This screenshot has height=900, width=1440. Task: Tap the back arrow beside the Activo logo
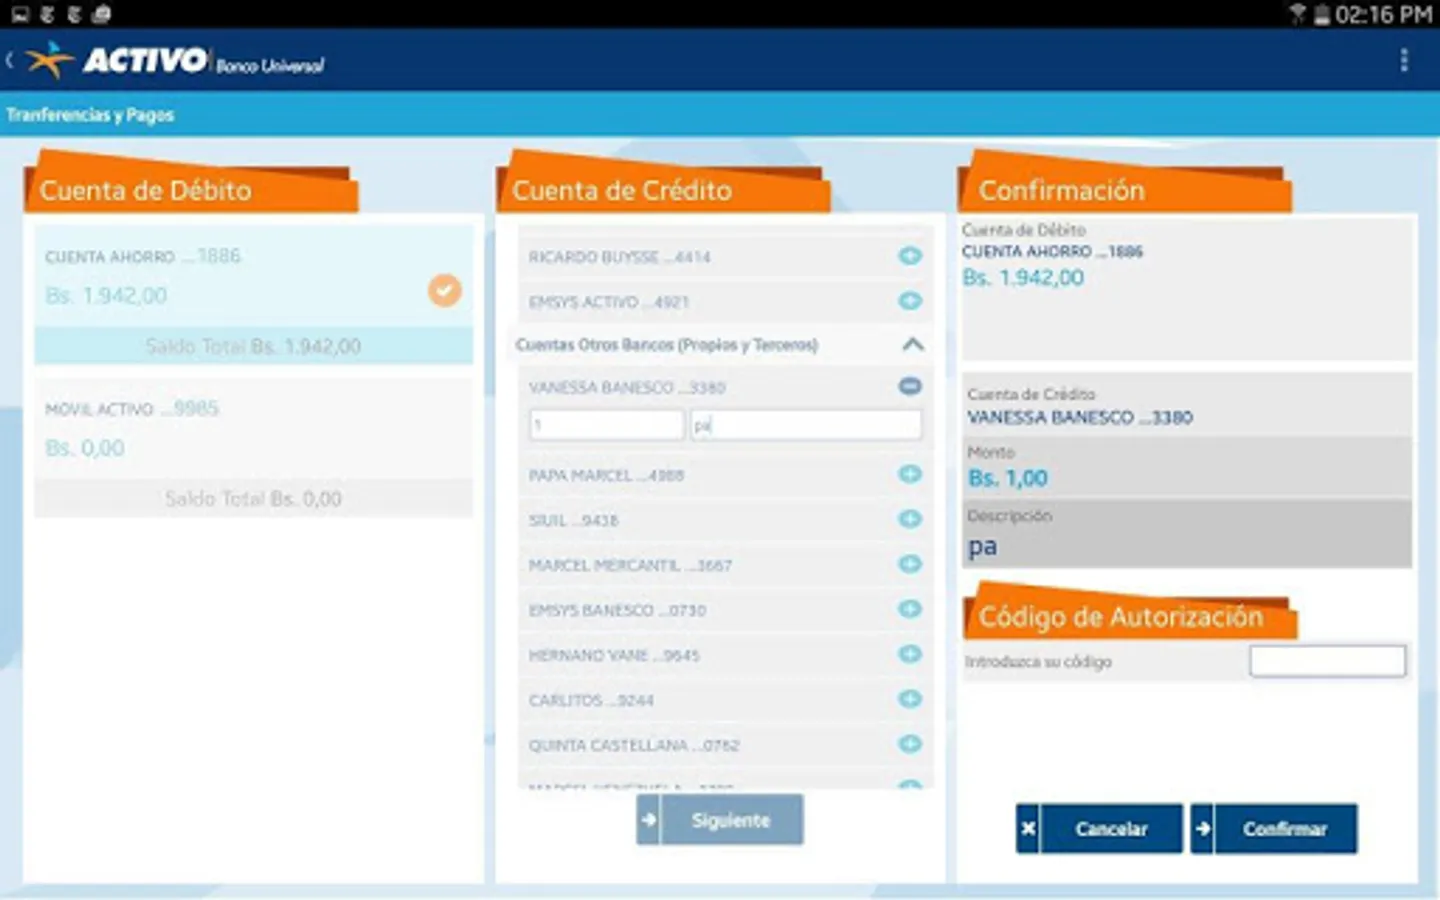pyautogui.click(x=10, y=61)
